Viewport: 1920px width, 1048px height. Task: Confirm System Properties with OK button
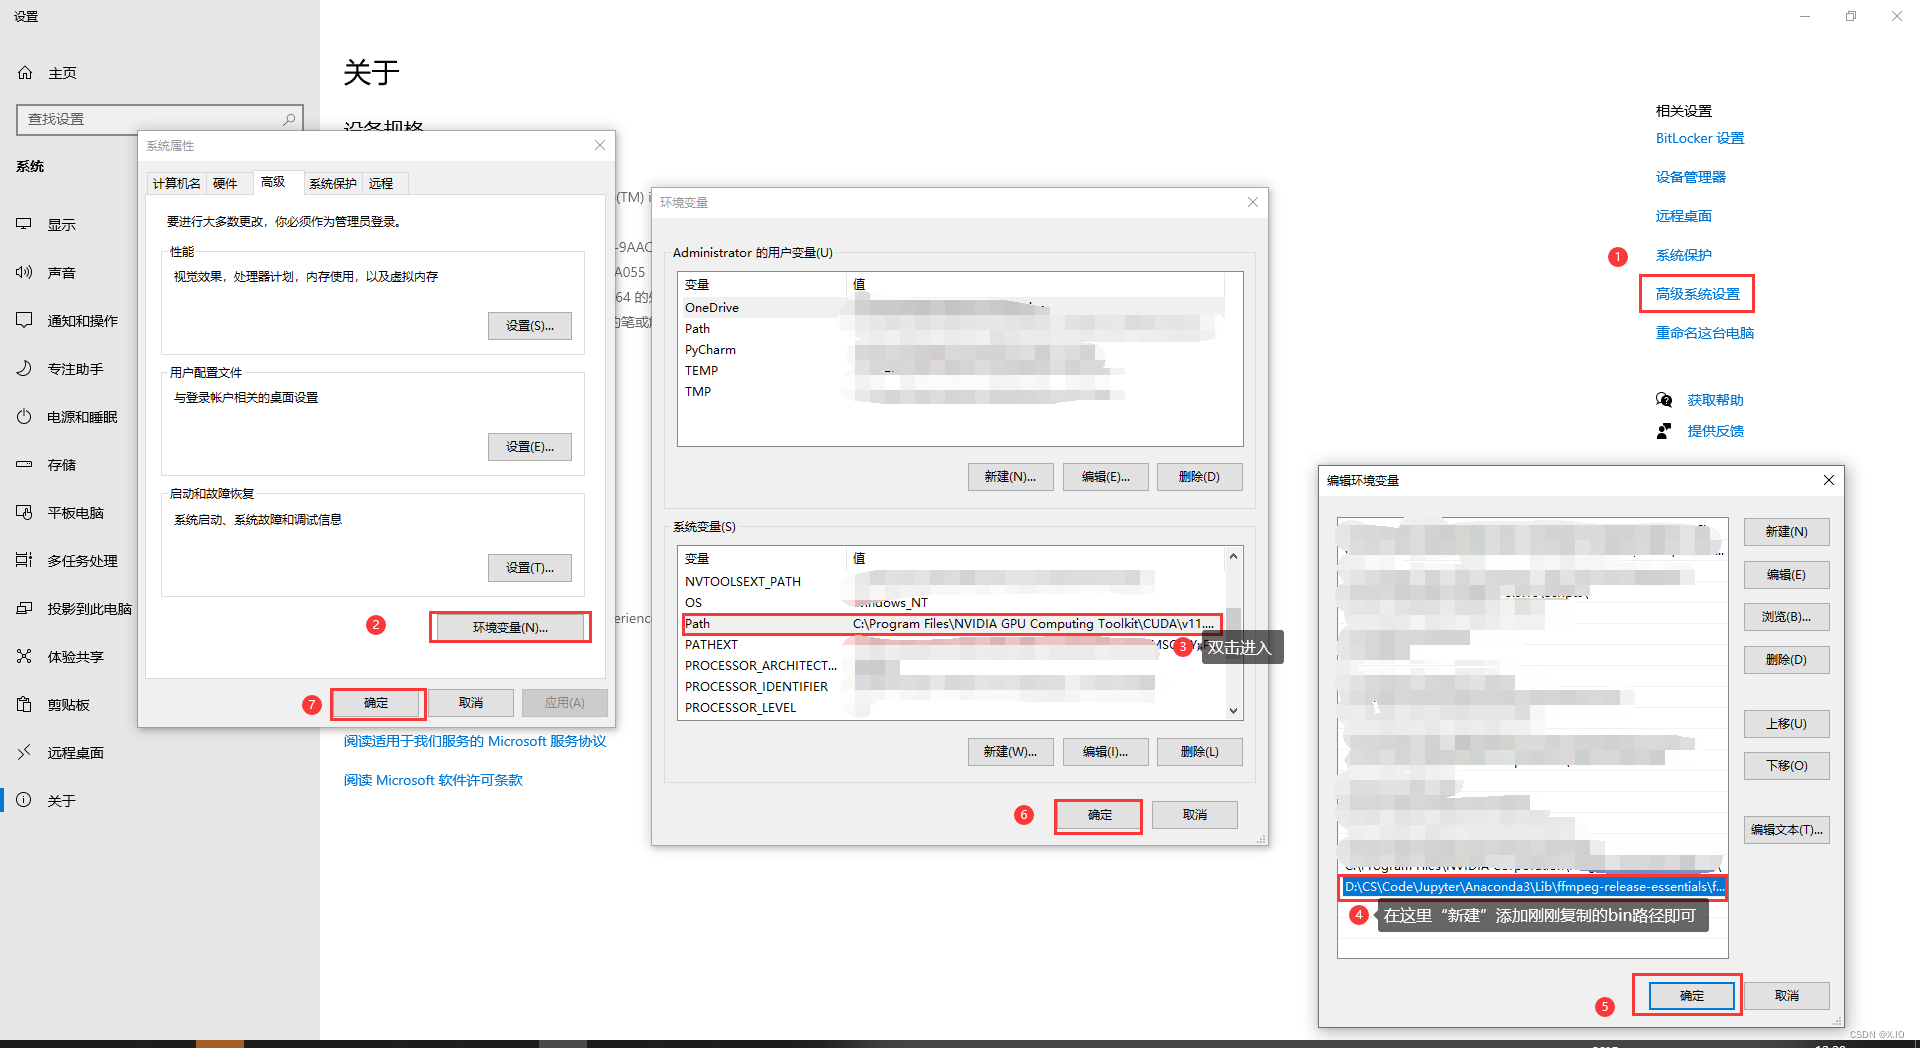pyautogui.click(x=377, y=703)
